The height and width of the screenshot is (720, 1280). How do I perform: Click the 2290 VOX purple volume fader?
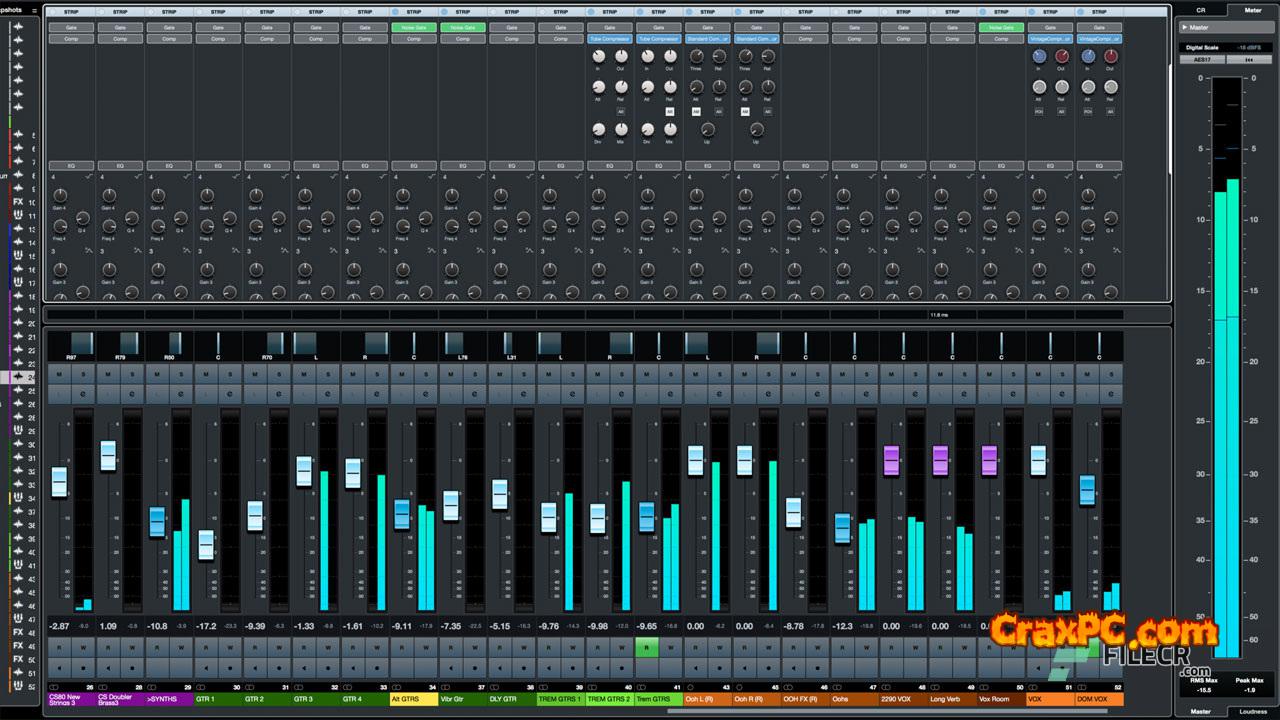(891, 461)
